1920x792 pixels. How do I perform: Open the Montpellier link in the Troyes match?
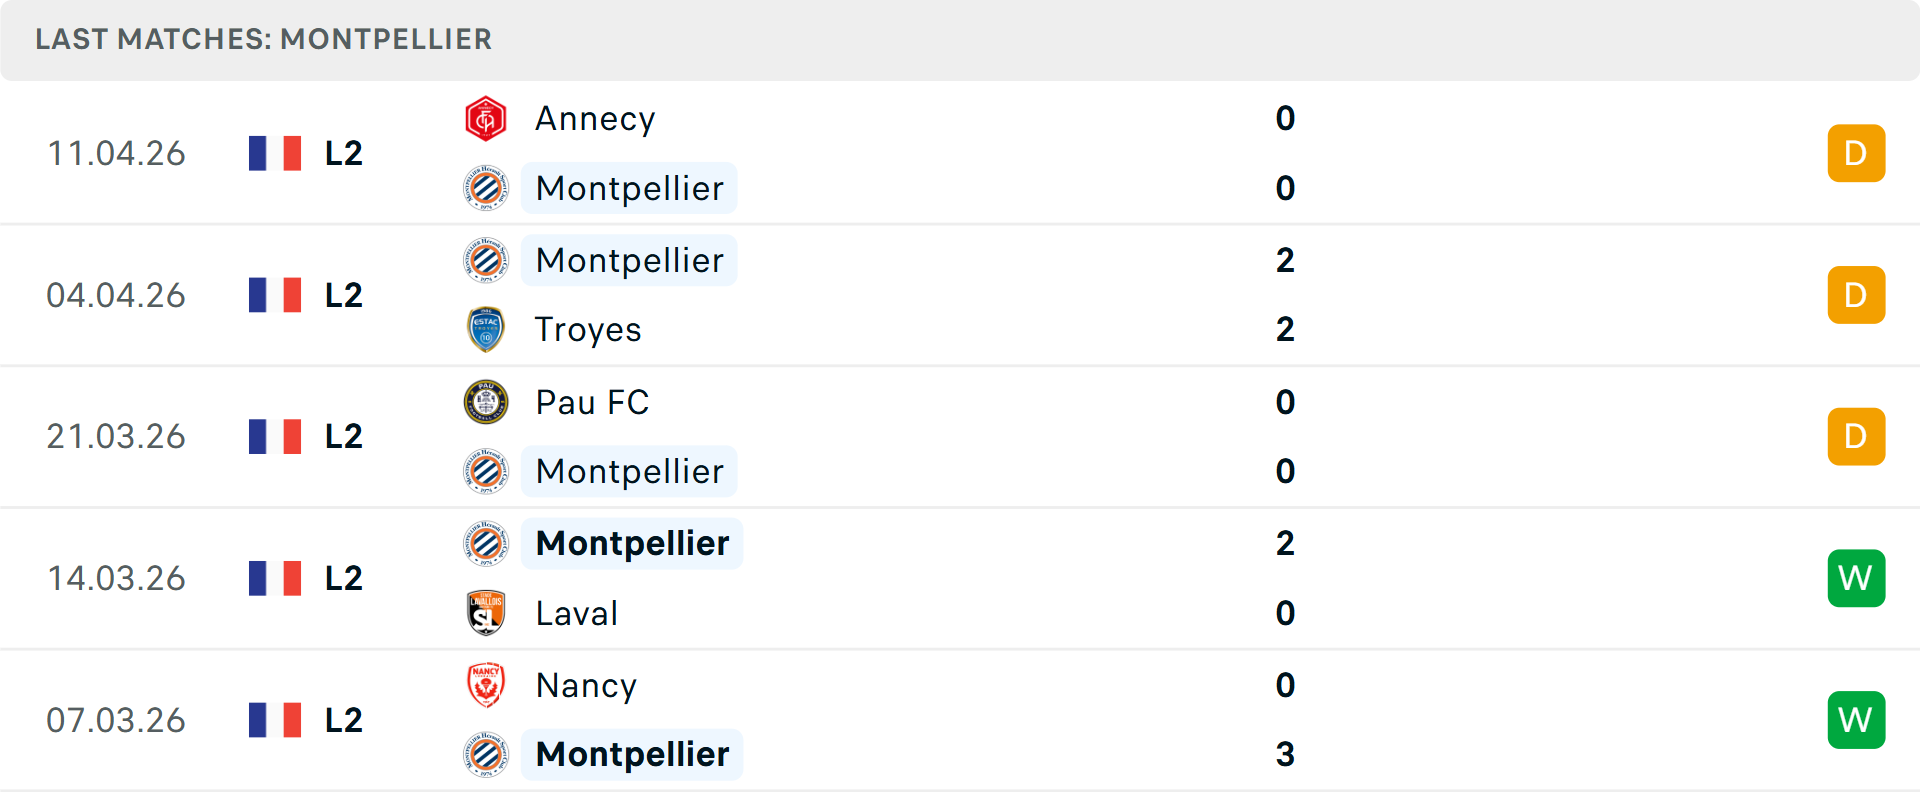(x=629, y=260)
